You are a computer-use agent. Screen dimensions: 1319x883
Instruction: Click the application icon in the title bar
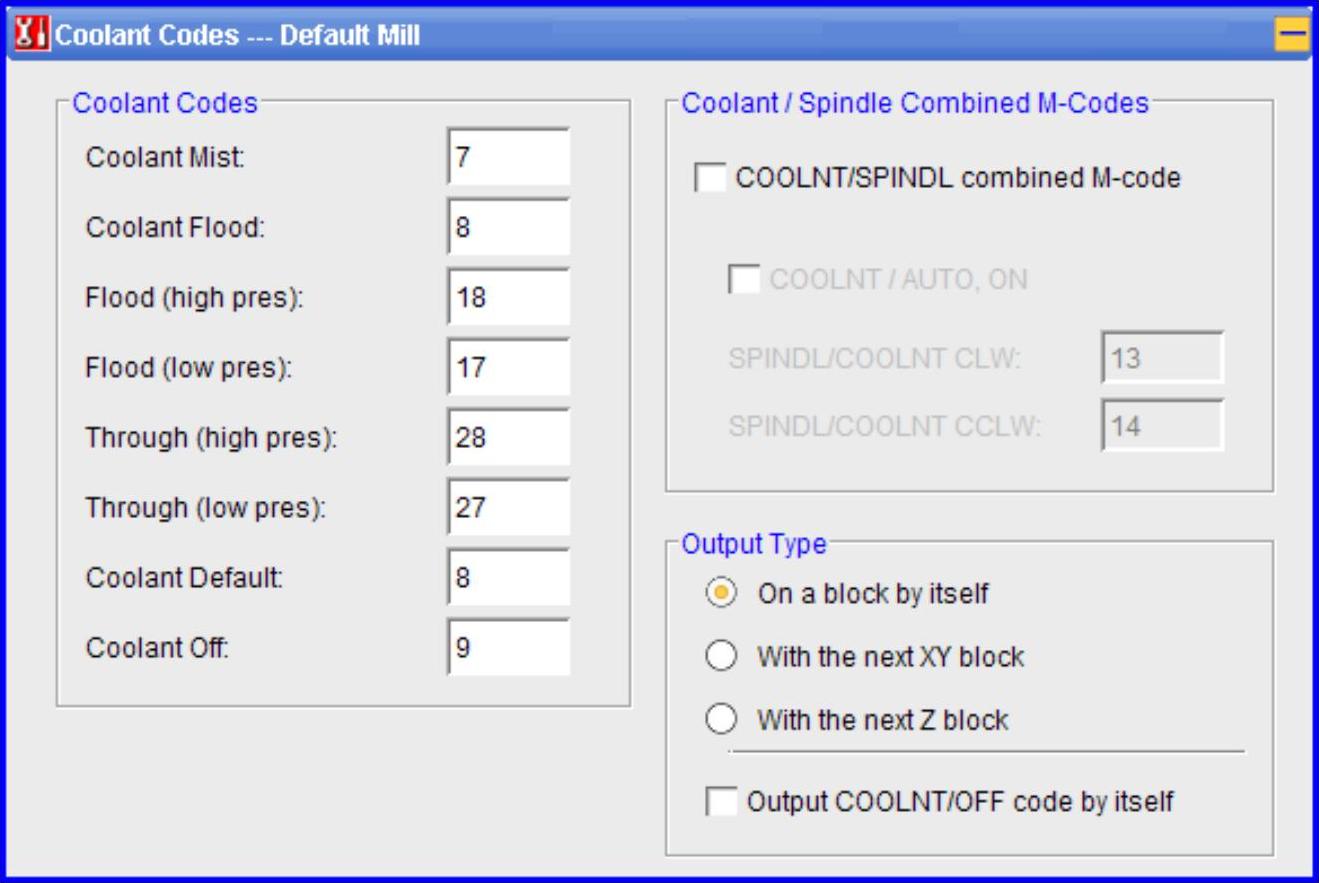pyautogui.click(x=30, y=38)
